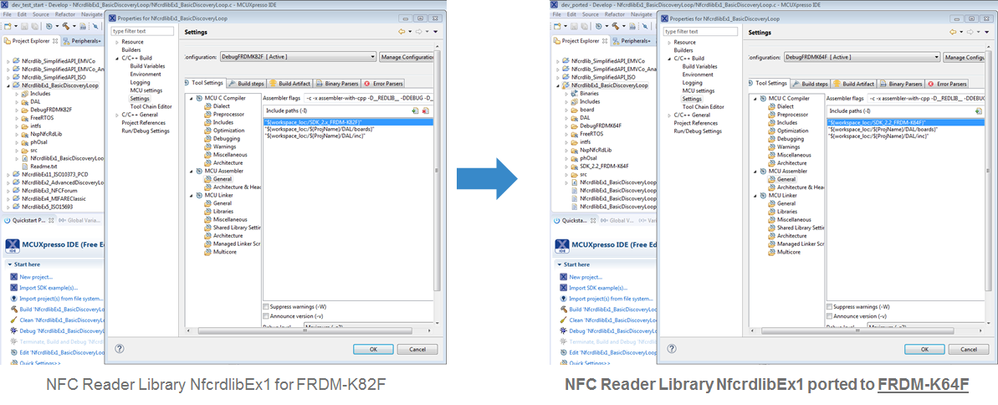Viewport: 998px width, 405px height.
Task: Click new-file toolbar icon in left IDE window
Action: click(6, 26)
